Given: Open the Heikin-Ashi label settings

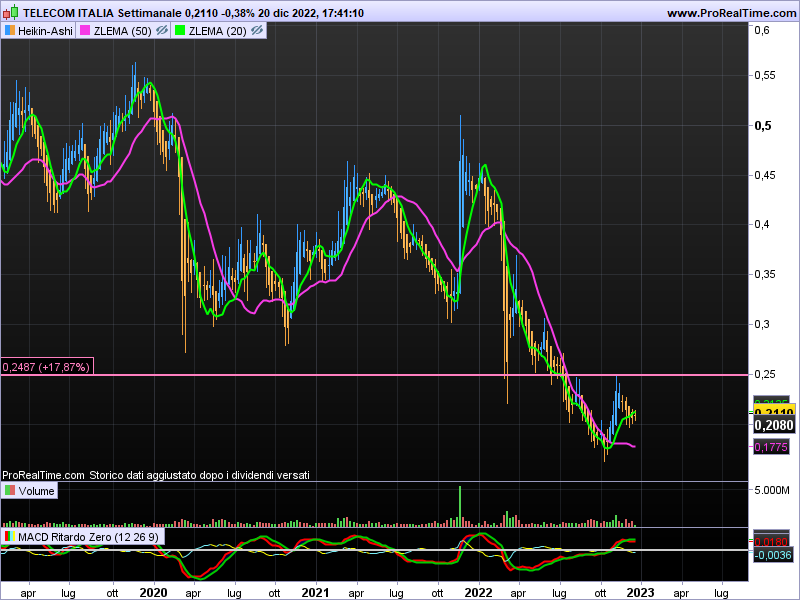Looking at the screenshot, I should [x=44, y=31].
